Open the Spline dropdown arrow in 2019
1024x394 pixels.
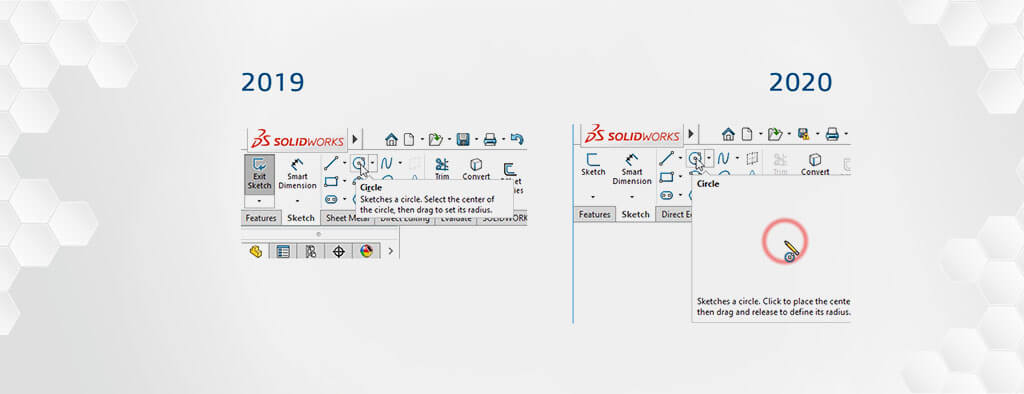[400, 163]
